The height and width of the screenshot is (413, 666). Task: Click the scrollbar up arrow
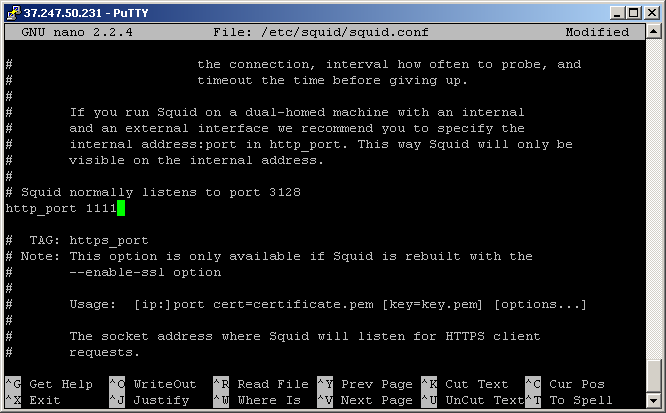click(653, 31)
